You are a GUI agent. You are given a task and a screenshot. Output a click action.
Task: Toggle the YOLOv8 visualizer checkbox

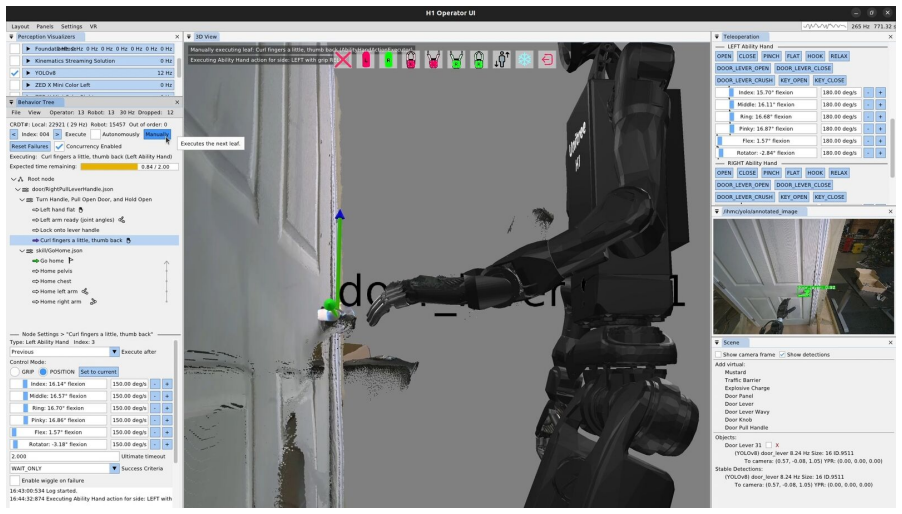coord(14,73)
